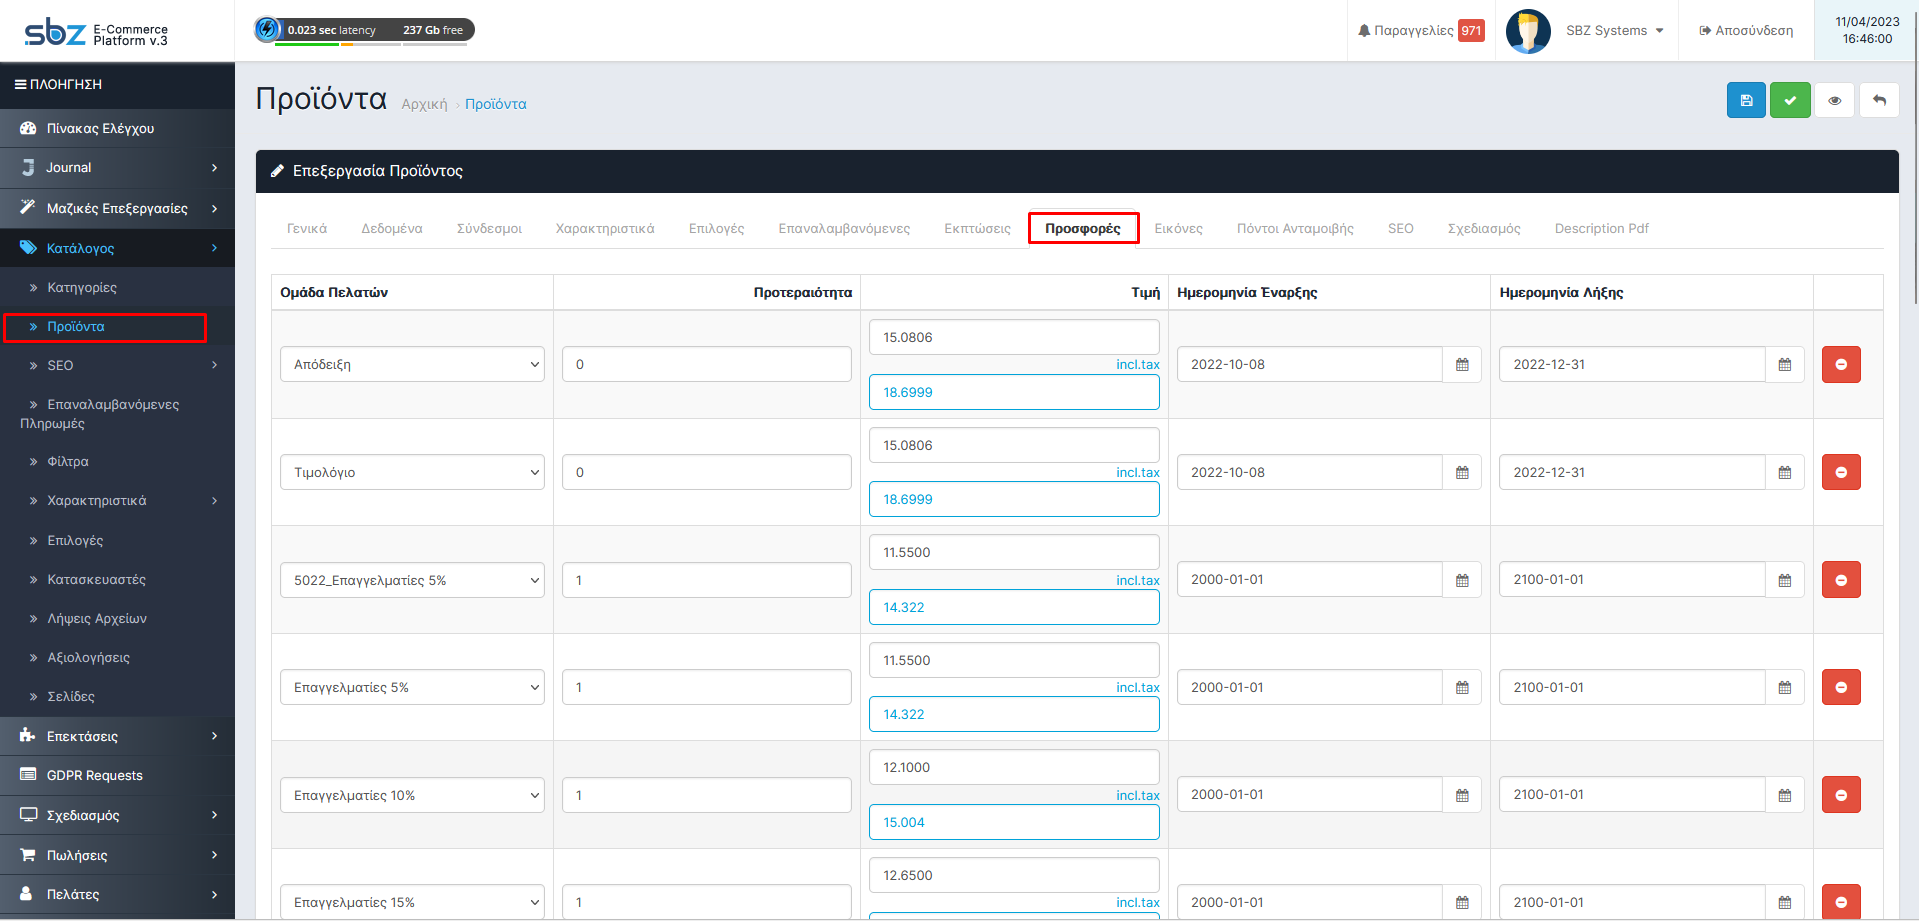1919x921 pixels.
Task: Click the Αρχική breadcrumb link
Action: coord(424,105)
